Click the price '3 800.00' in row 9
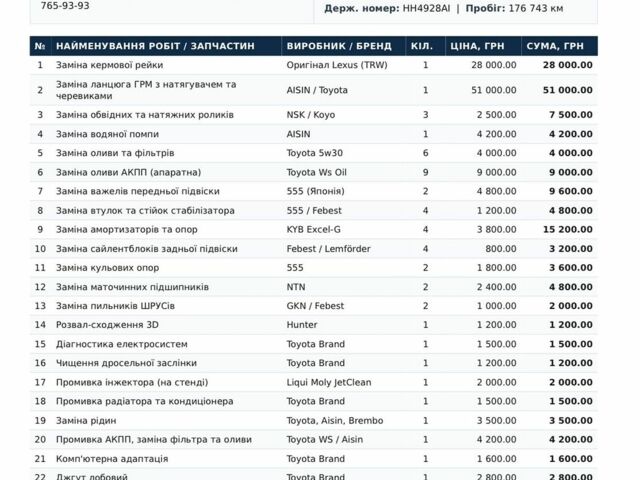 [x=497, y=229]
